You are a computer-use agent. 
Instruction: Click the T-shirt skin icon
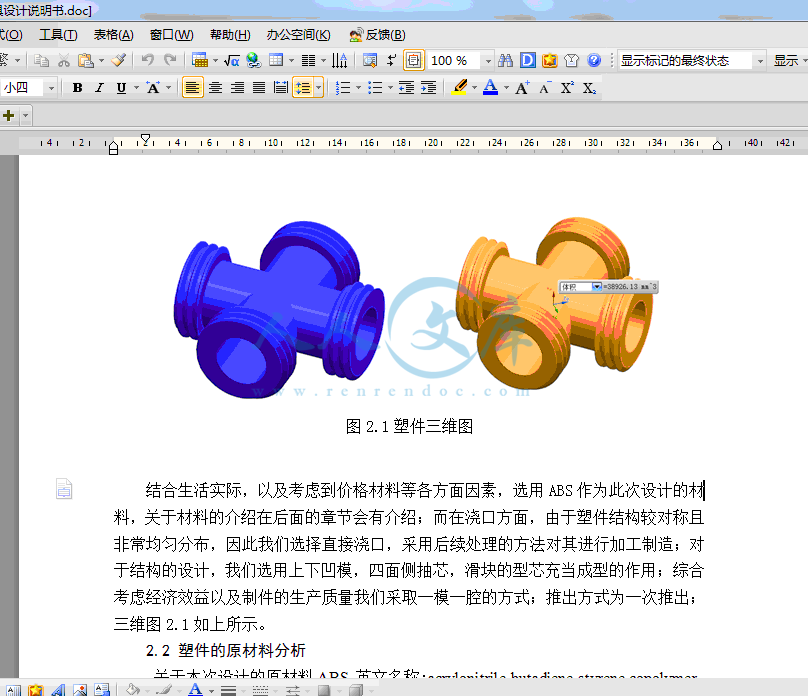point(571,60)
